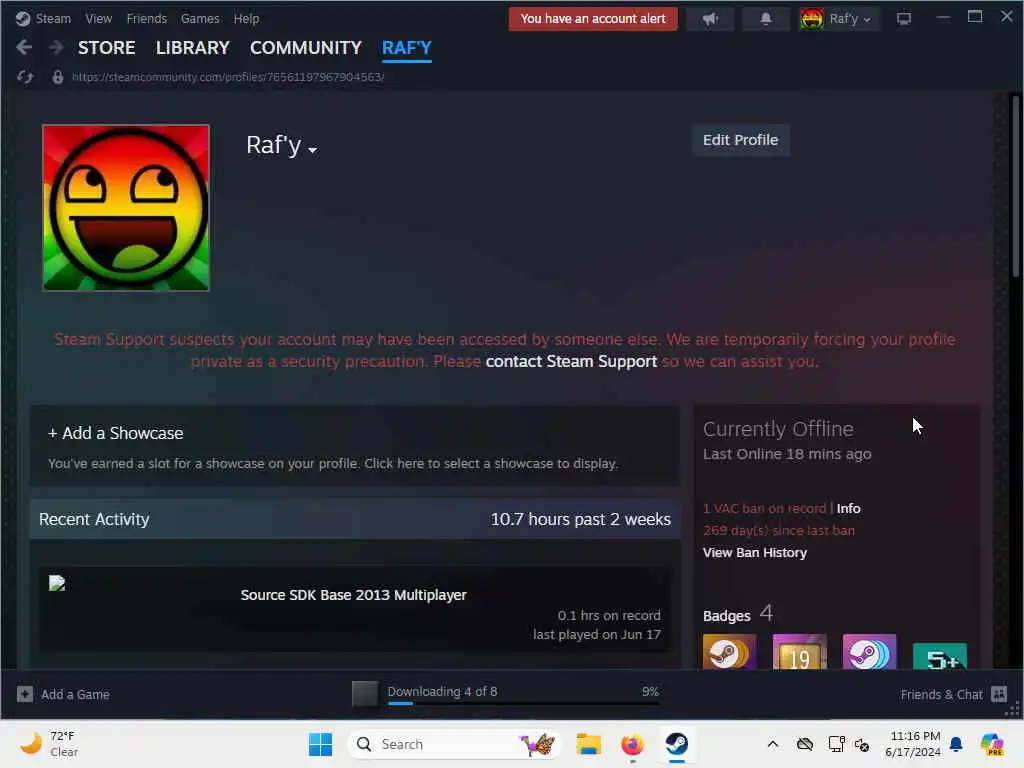Image resolution: width=1024 pixels, height=768 pixels.
Task: Open the Friends menu
Action: (x=147, y=18)
